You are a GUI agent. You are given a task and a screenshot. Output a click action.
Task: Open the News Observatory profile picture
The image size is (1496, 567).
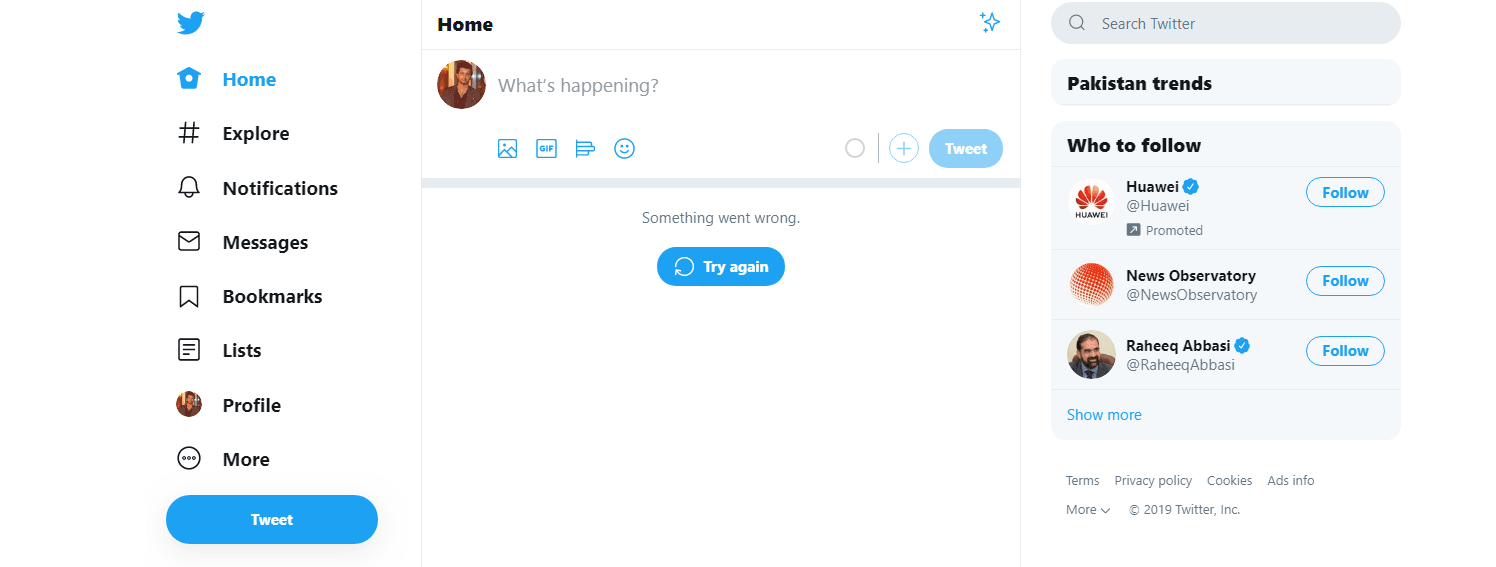[x=1091, y=285]
